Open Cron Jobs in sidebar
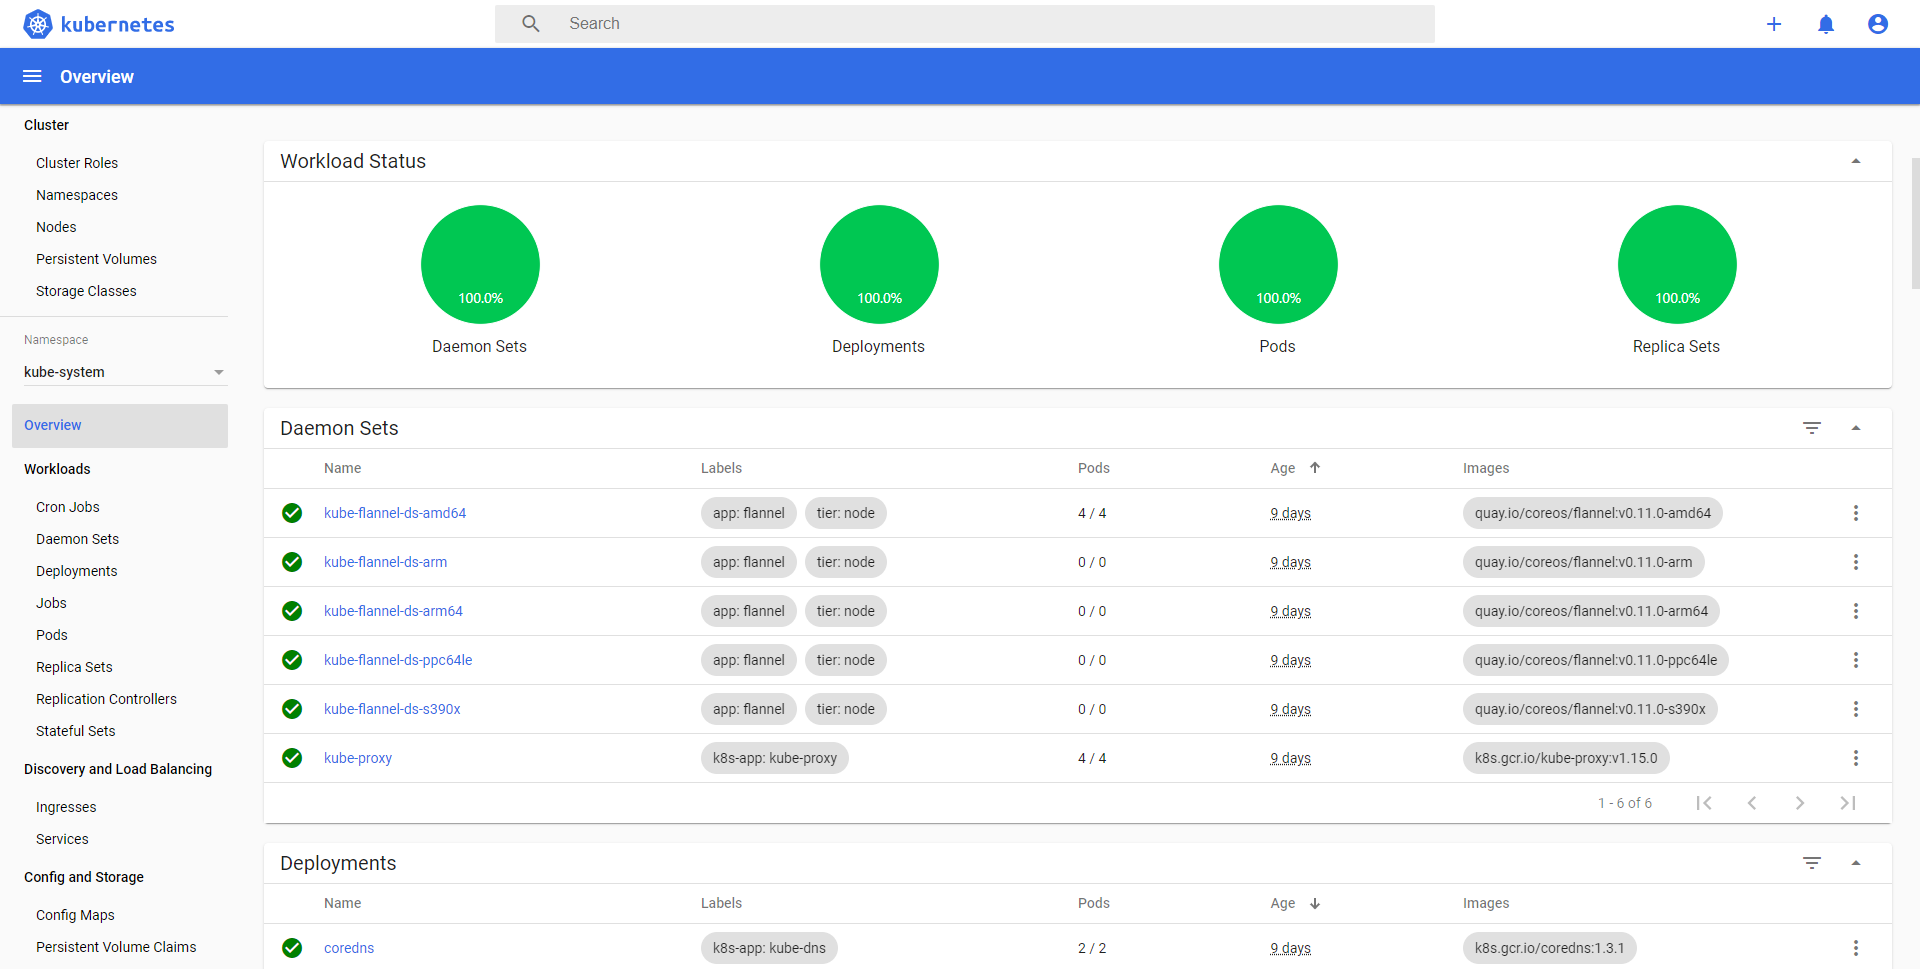 click(x=68, y=507)
